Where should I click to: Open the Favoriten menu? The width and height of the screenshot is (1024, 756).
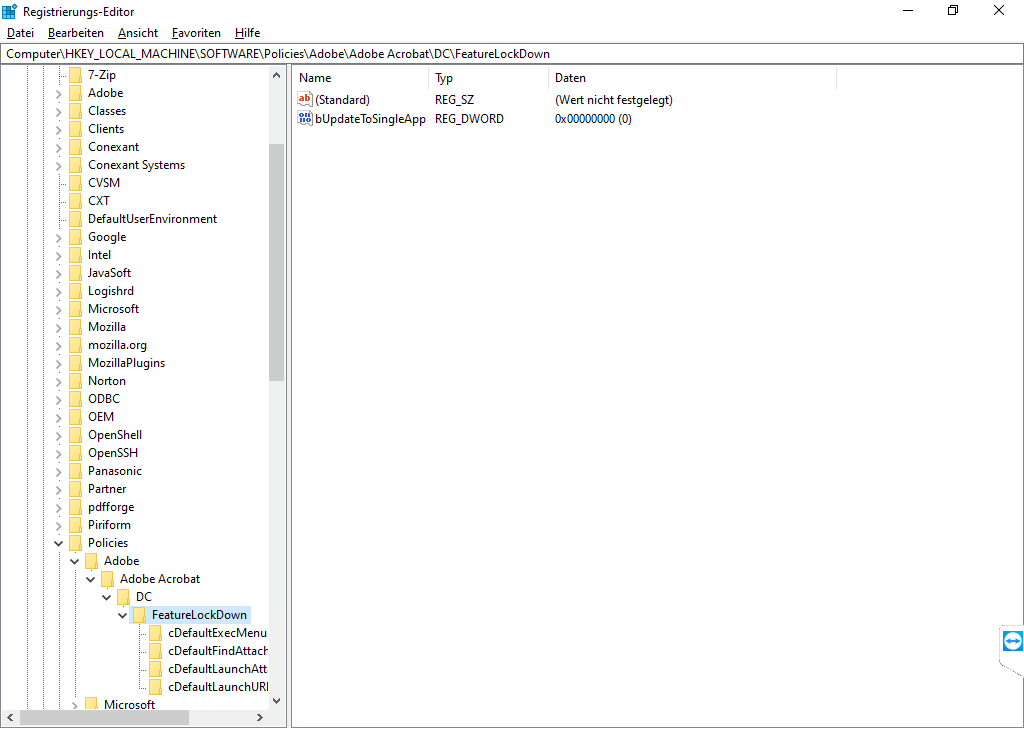point(196,33)
